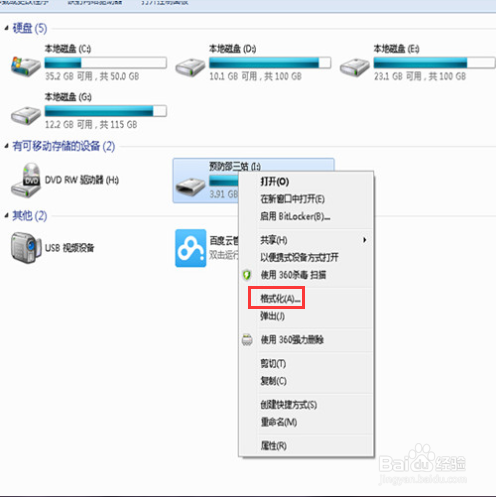Select the local disk E: drive icon
The height and width of the screenshot is (497, 496).
[x=355, y=68]
